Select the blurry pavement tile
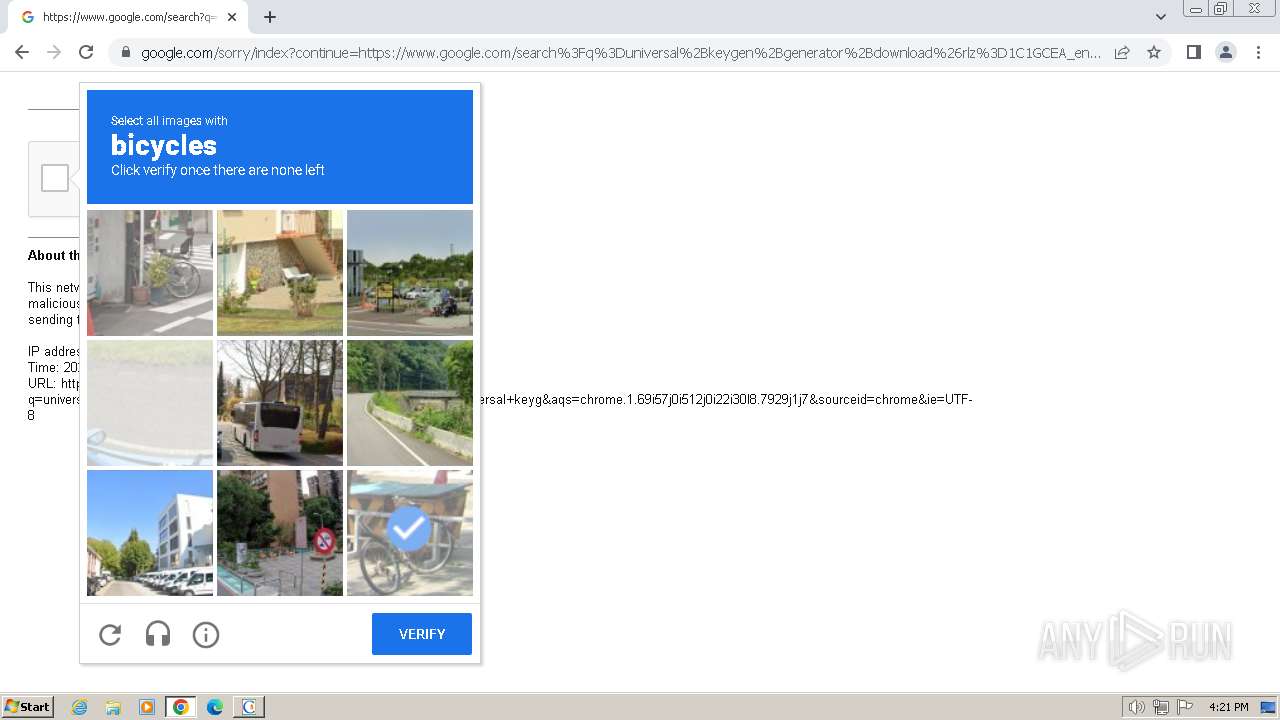This screenshot has height=720, width=1280. (x=150, y=403)
